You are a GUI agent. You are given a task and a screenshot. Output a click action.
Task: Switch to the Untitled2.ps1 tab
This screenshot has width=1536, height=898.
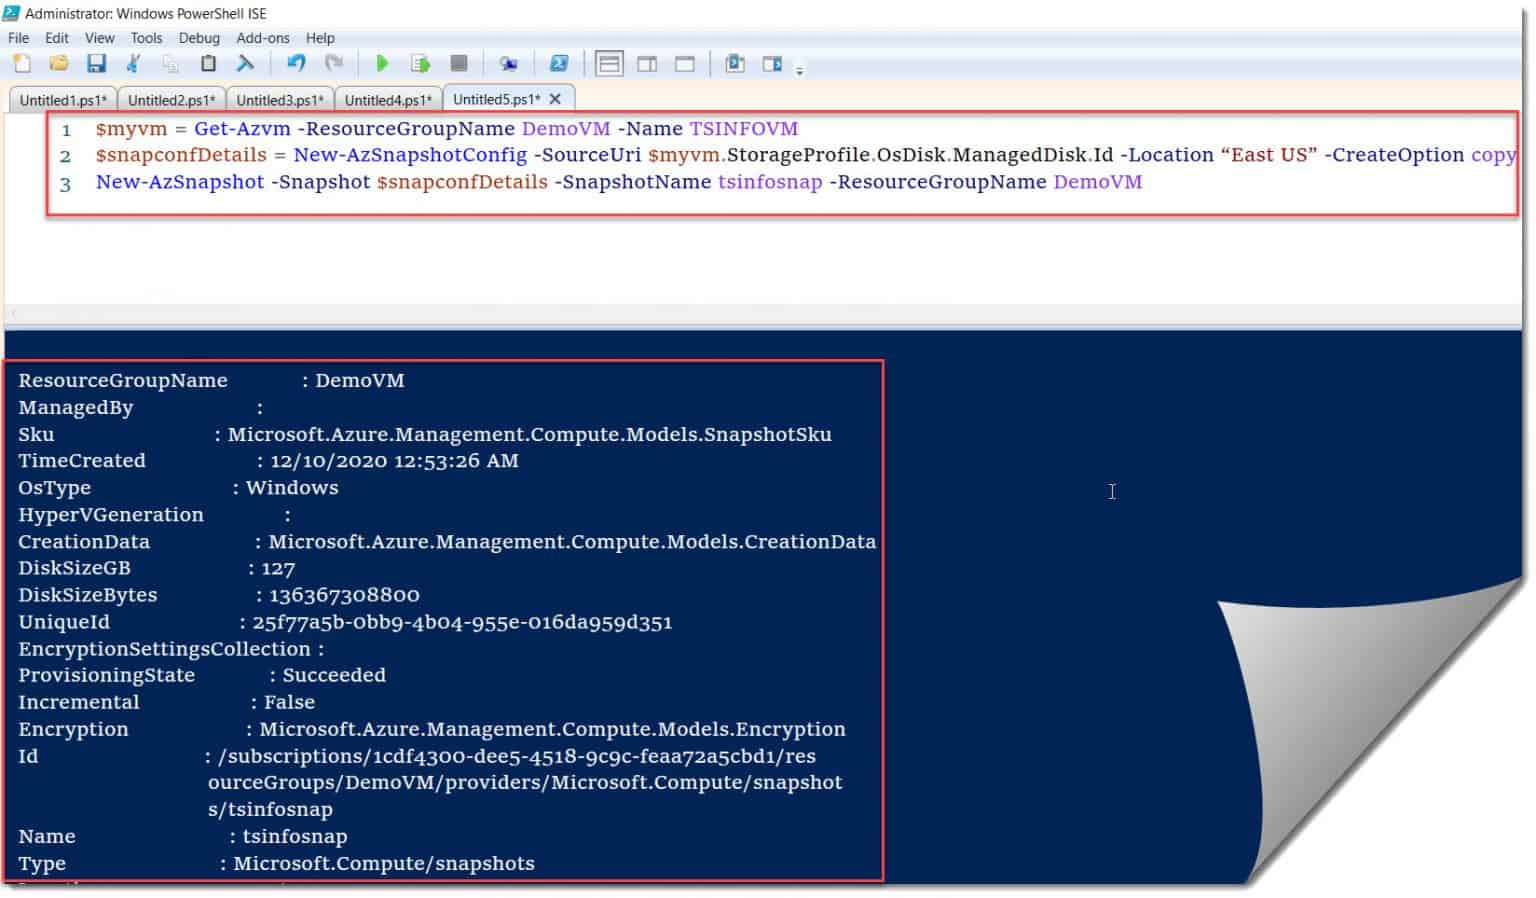[x=171, y=99]
